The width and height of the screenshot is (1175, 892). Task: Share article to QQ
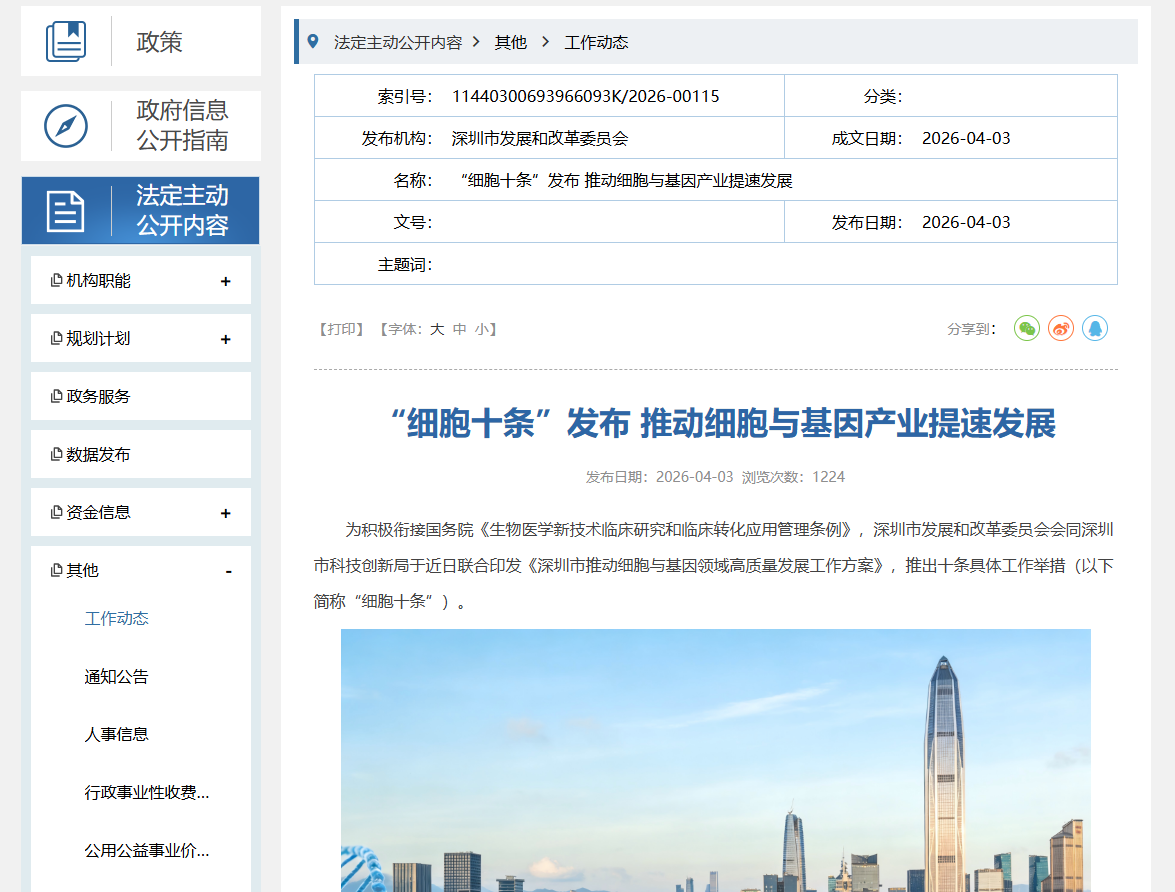(x=1095, y=328)
